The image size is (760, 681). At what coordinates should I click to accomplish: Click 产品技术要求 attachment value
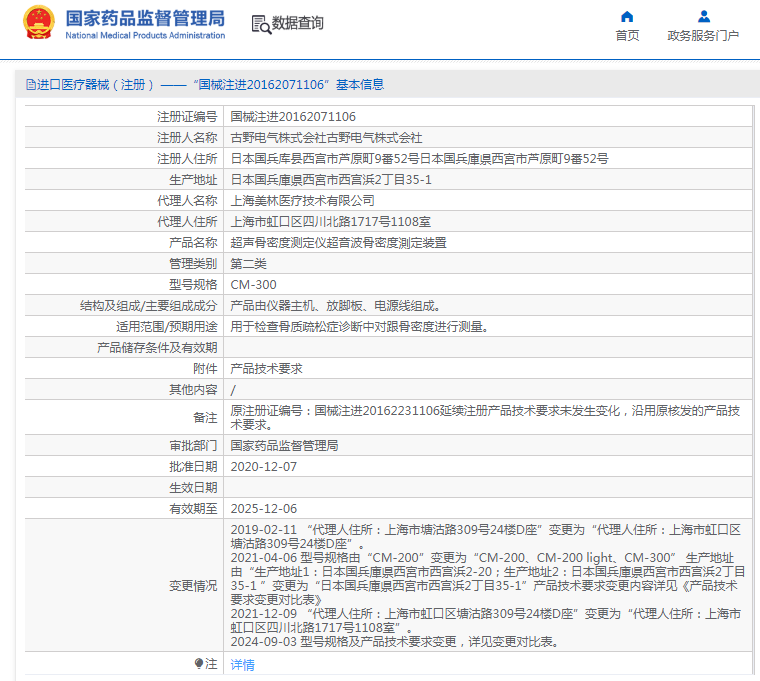[x=266, y=369]
